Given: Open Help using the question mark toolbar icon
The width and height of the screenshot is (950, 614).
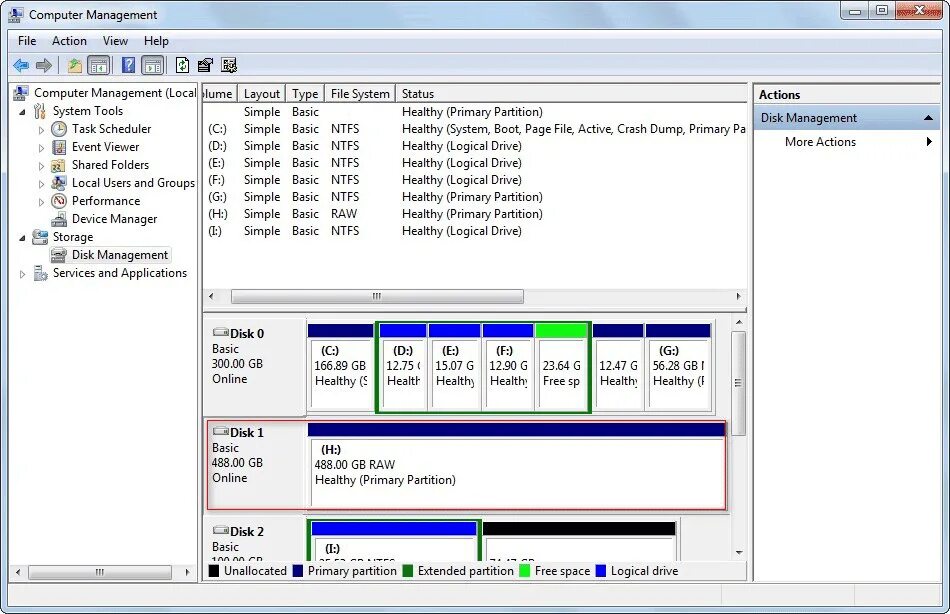Looking at the screenshot, I should tap(126, 64).
